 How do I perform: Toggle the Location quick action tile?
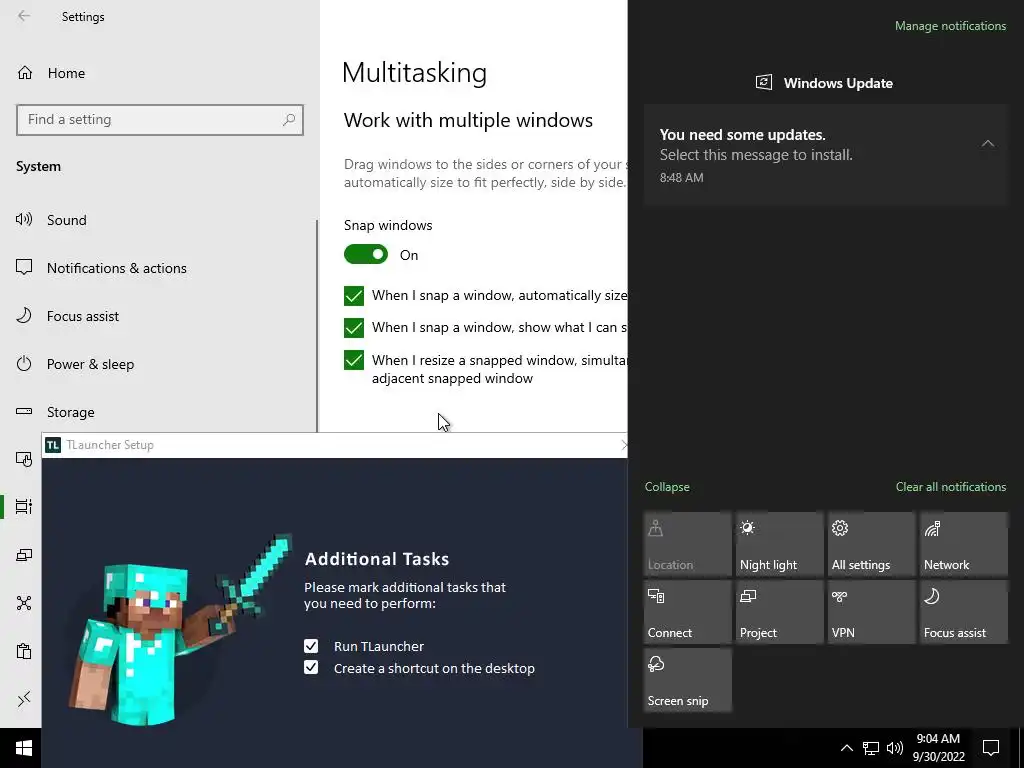[687, 544]
